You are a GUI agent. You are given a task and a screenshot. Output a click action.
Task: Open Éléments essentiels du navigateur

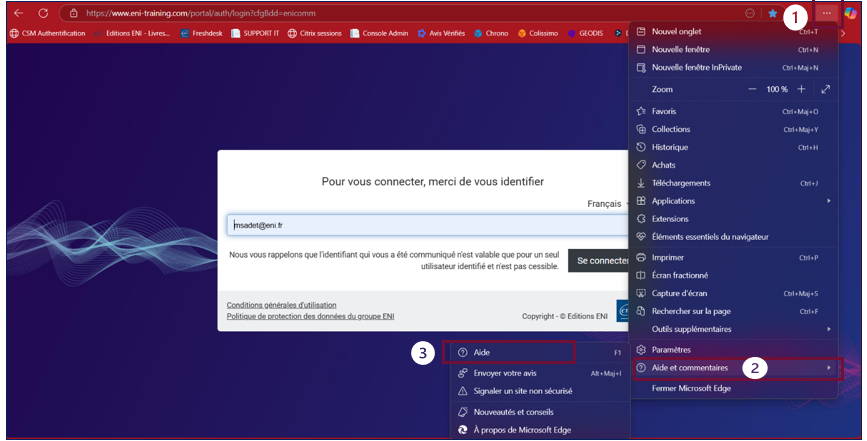[733, 237]
